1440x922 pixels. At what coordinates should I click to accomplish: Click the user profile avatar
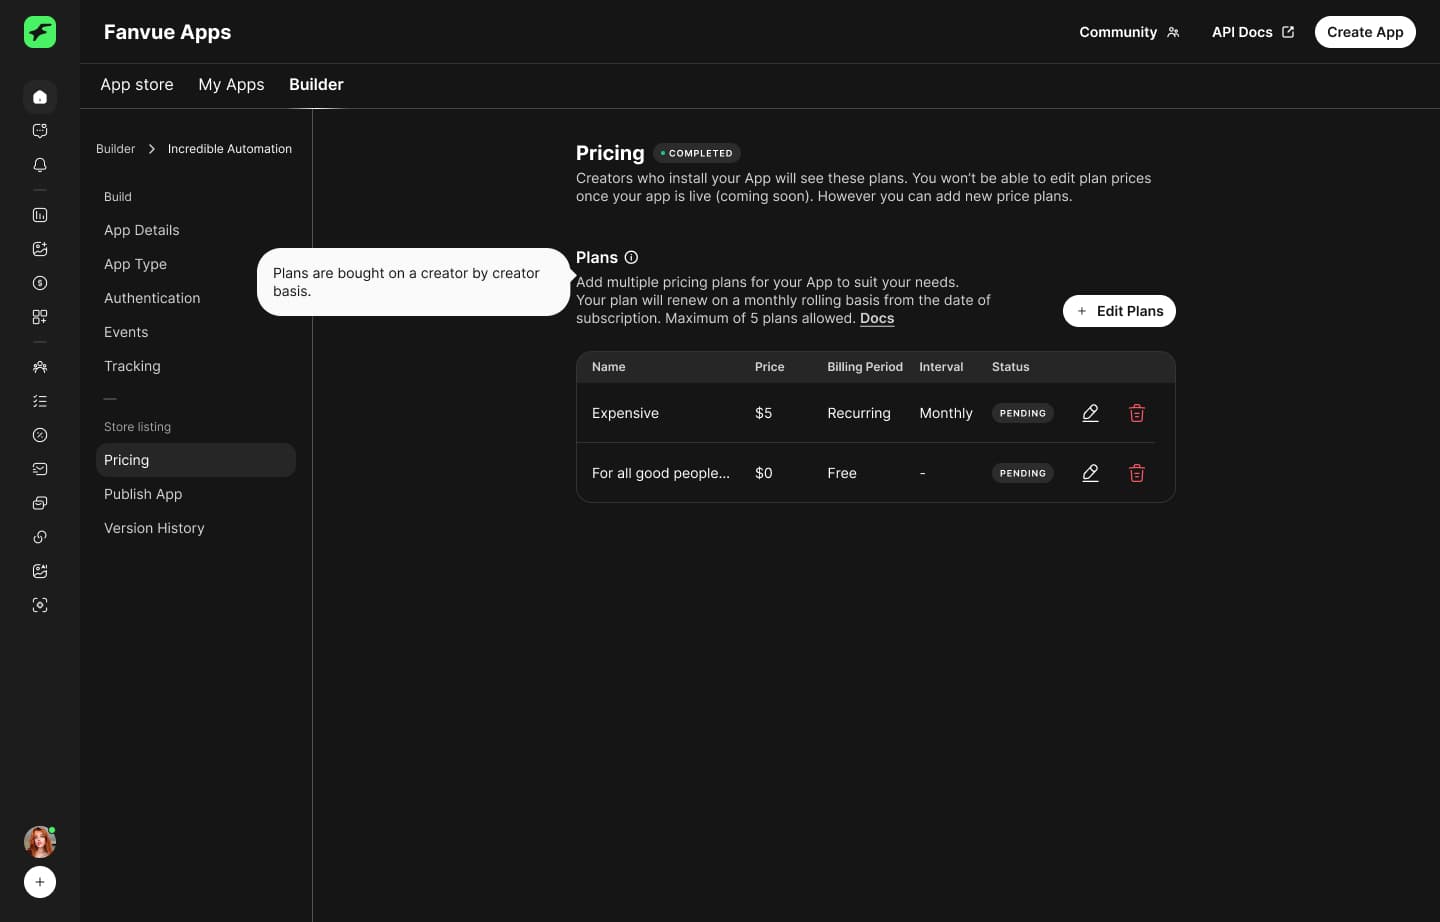(40, 842)
